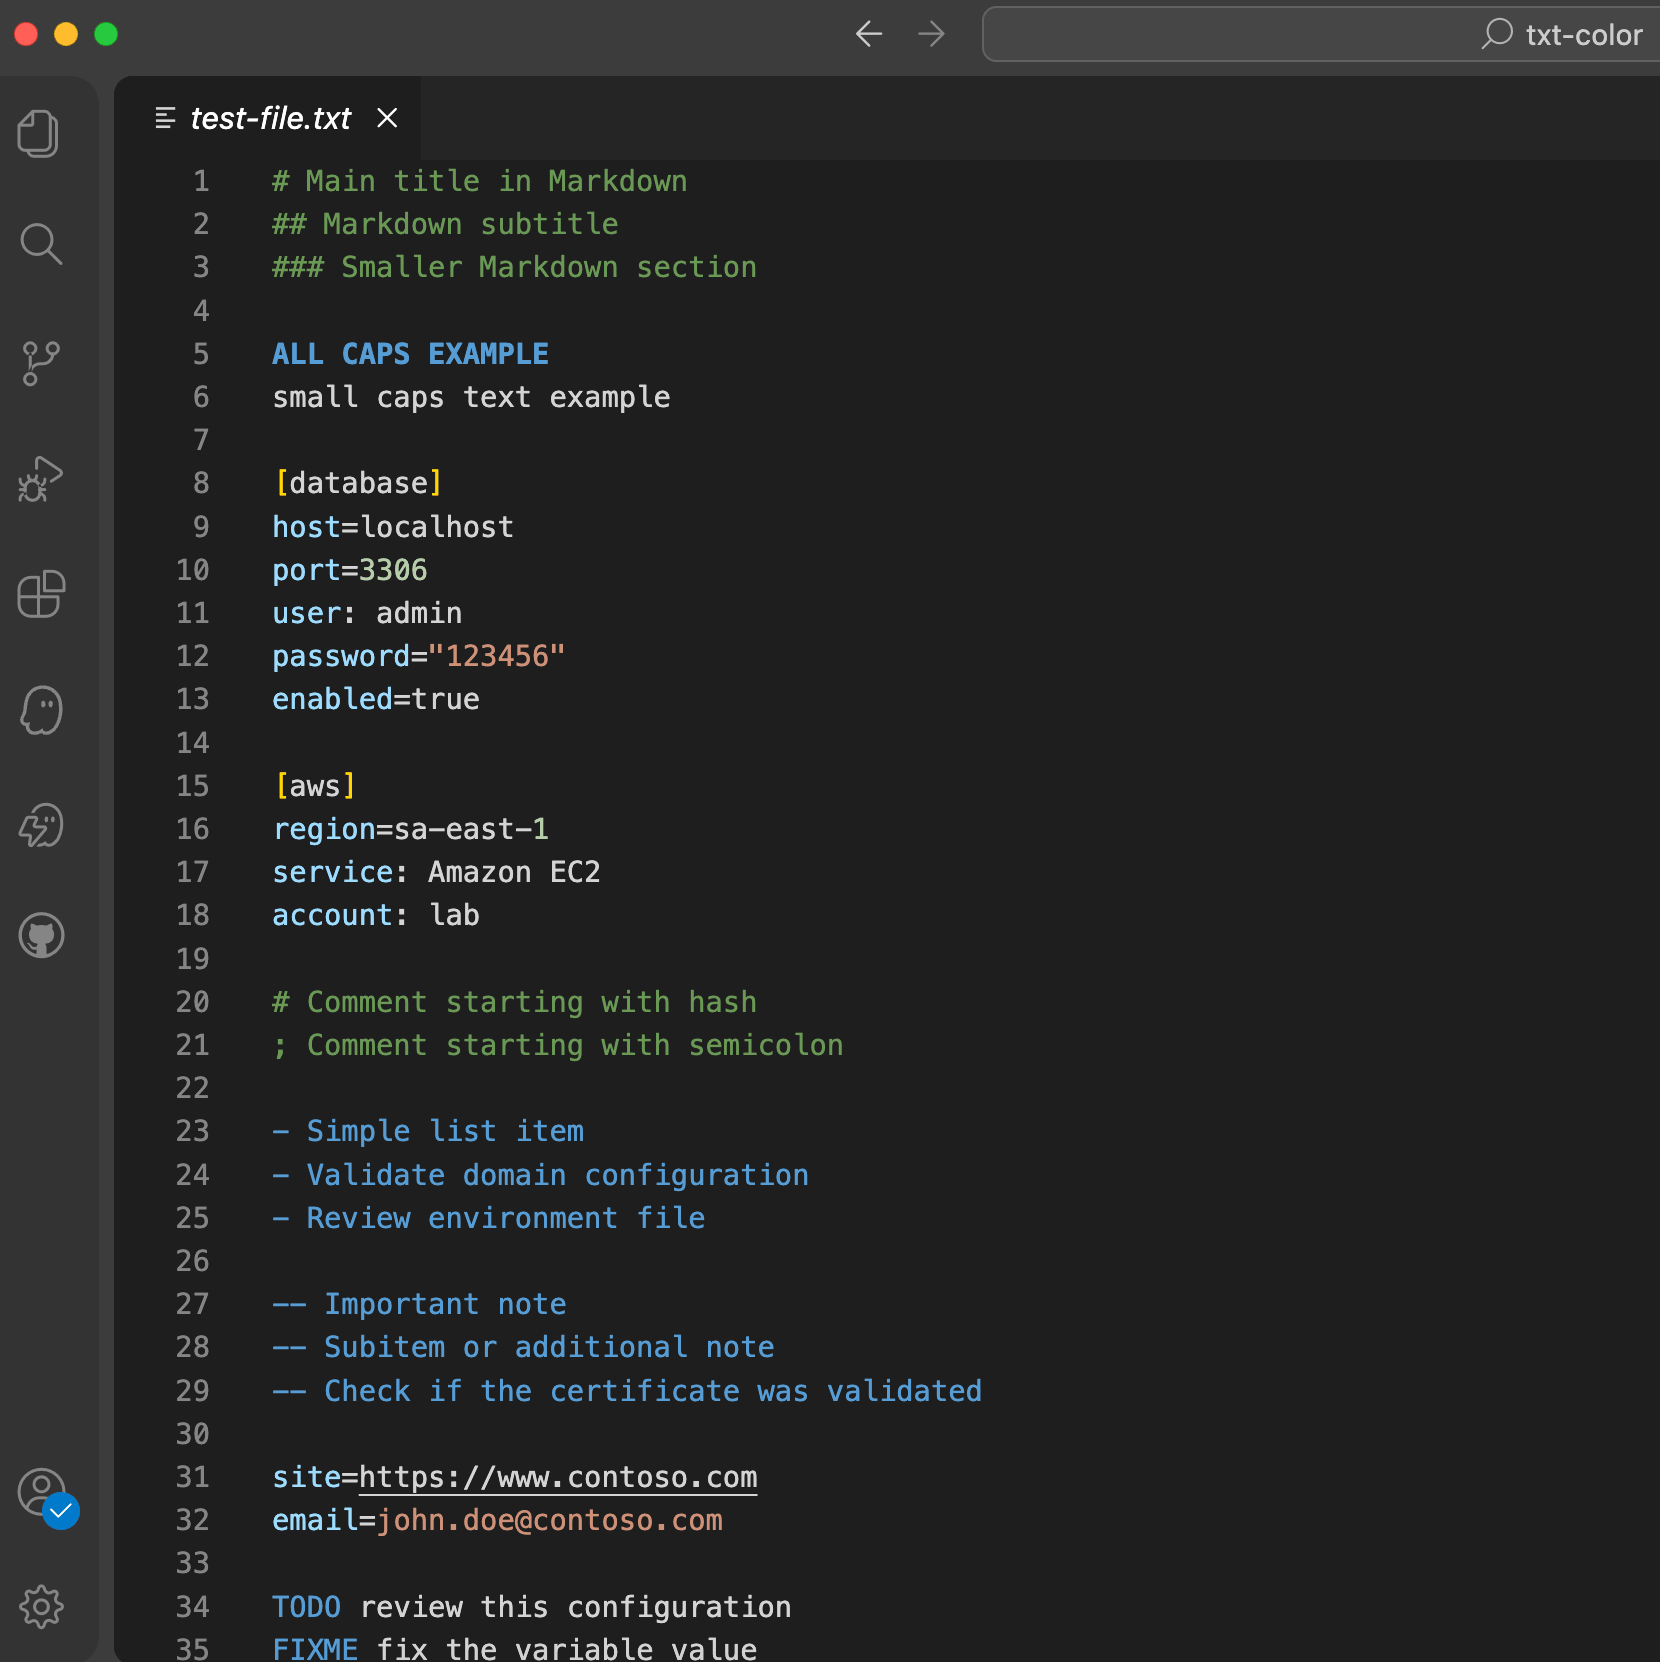Open the Manage gear menu
The width and height of the screenshot is (1660, 1662).
[x=40, y=1607]
